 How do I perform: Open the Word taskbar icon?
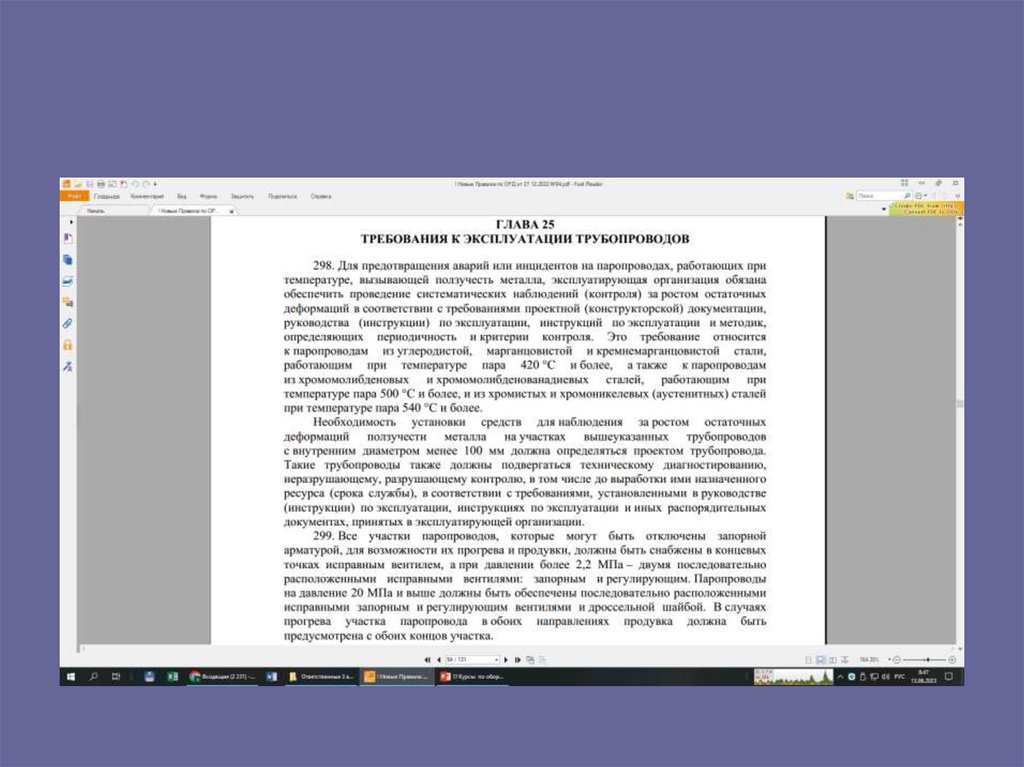click(x=271, y=677)
